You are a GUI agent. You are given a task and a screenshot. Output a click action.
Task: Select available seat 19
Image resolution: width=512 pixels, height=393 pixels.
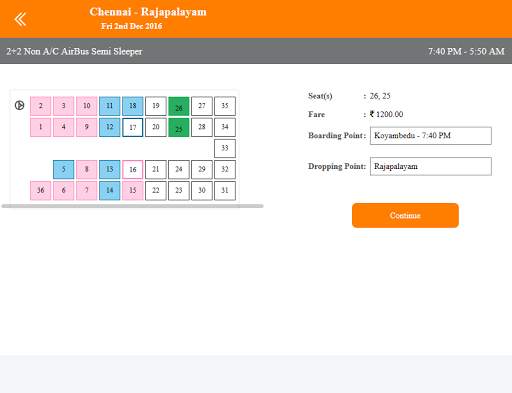pyautogui.click(x=156, y=106)
